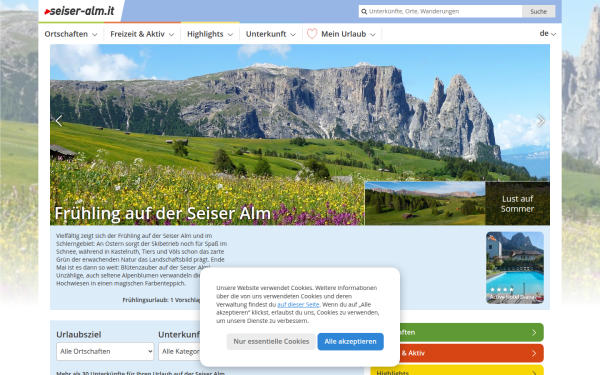Viewport: 600px width, 375px height.
Task: Expand the Alle Kategorien dropdown
Action: (179, 351)
